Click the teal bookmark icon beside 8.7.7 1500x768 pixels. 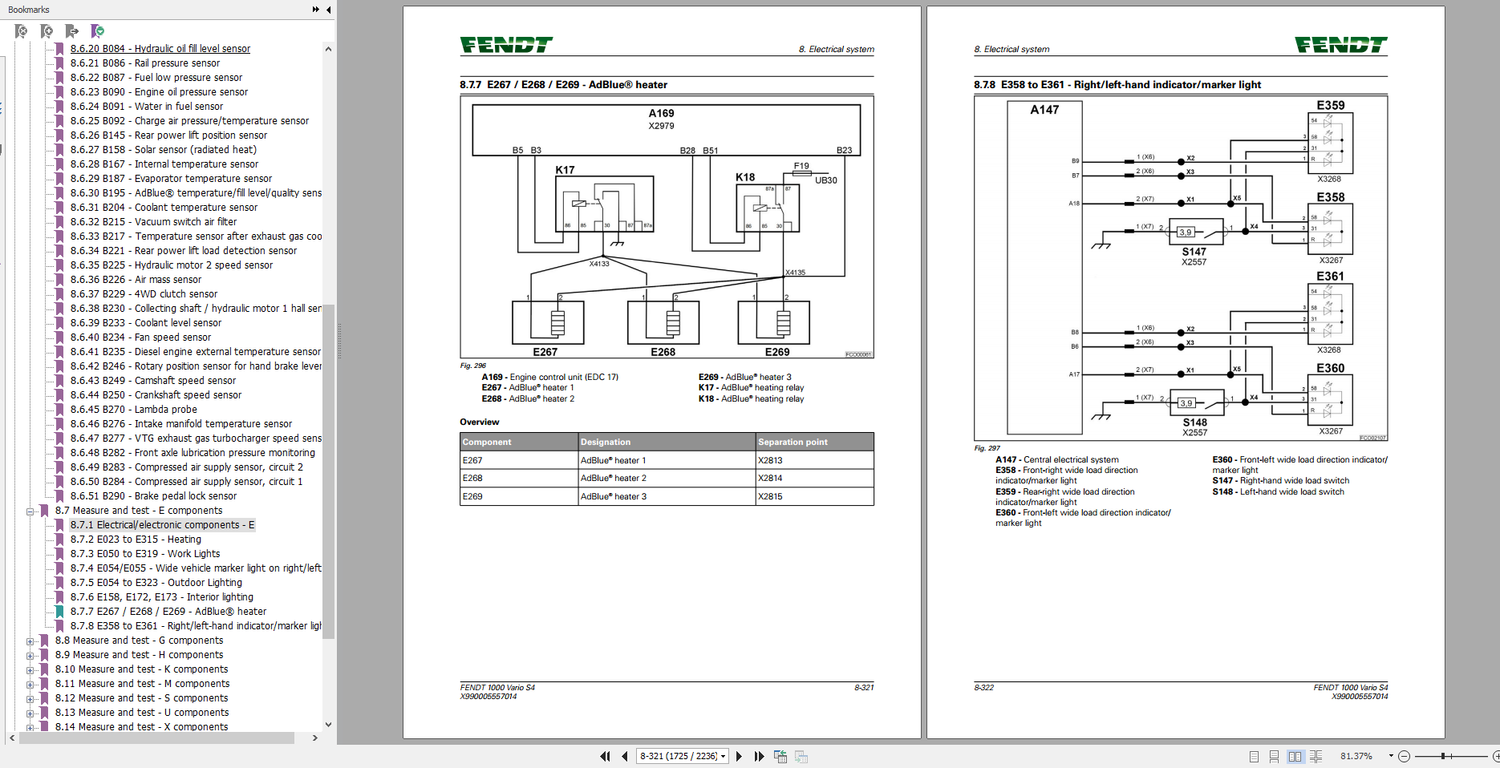pos(59,611)
